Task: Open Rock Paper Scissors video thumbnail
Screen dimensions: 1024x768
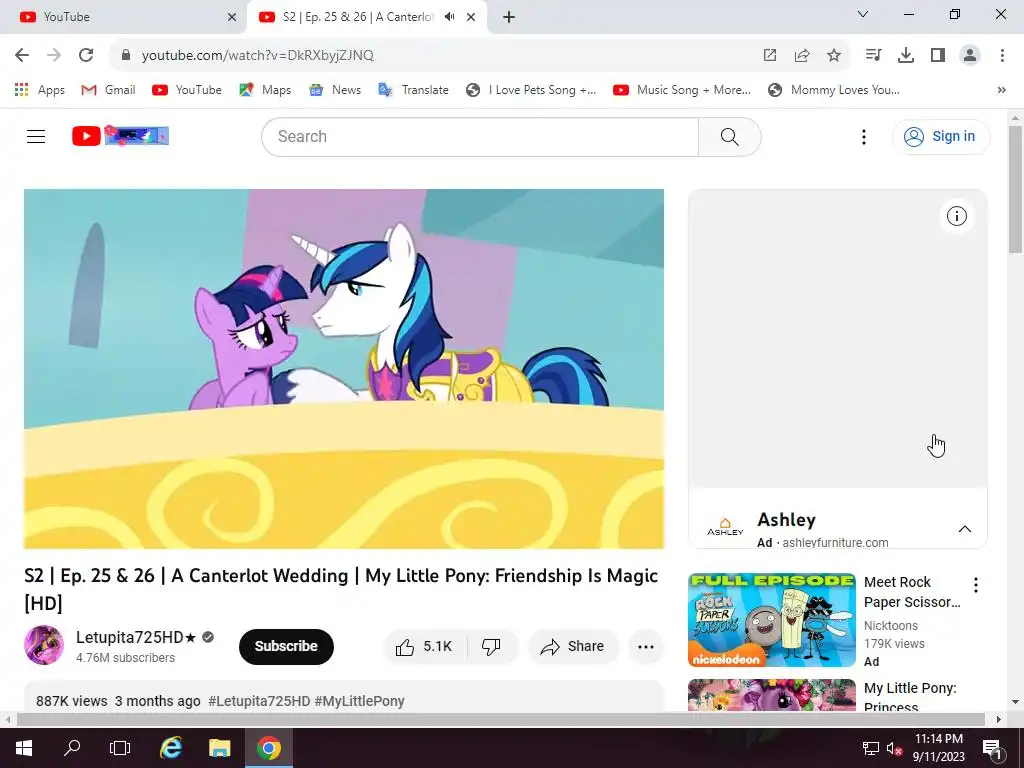Action: (772, 620)
